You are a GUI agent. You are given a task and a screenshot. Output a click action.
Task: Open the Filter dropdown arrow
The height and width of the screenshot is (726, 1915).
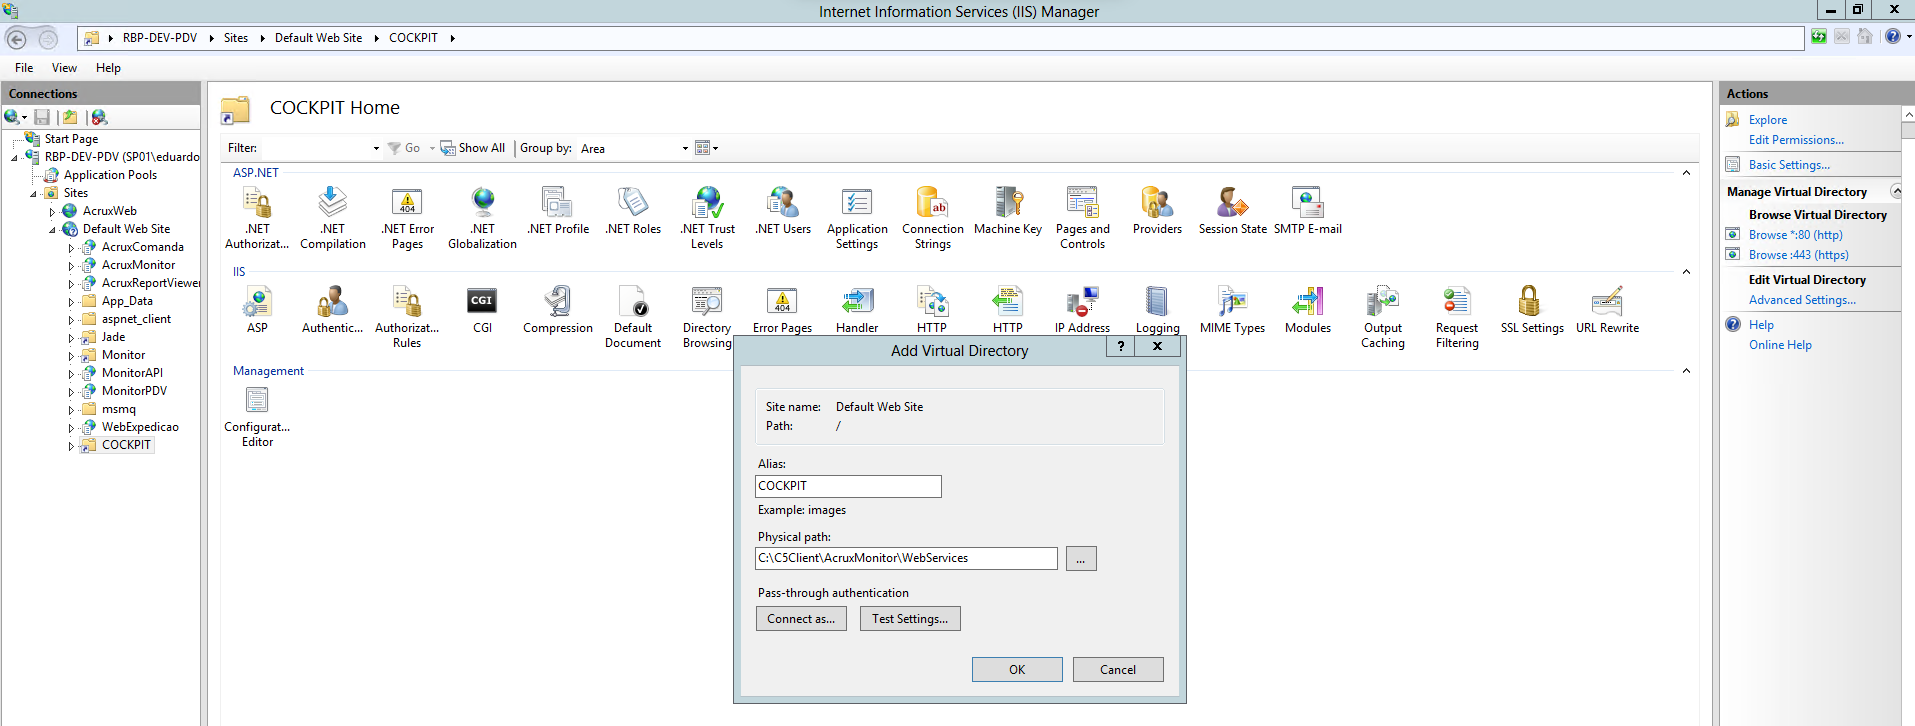pyautogui.click(x=376, y=148)
